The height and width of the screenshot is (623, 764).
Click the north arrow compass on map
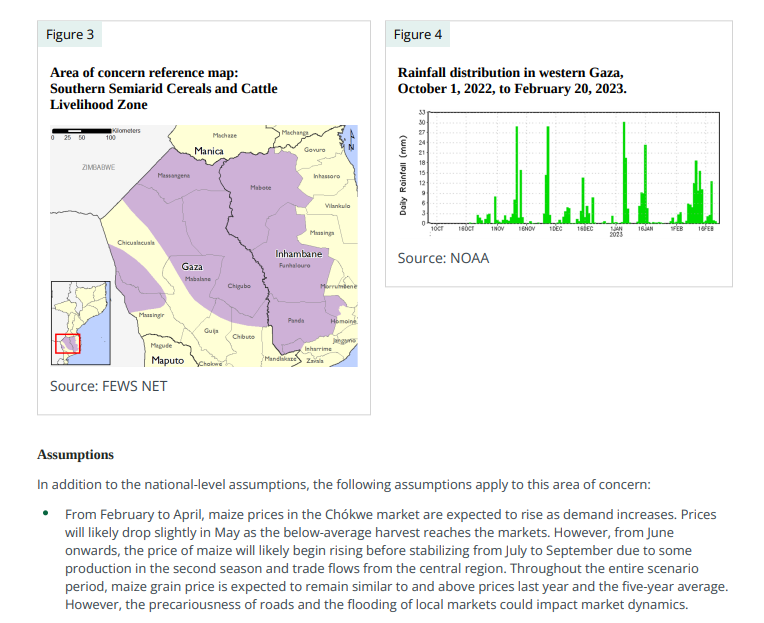(350, 142)
